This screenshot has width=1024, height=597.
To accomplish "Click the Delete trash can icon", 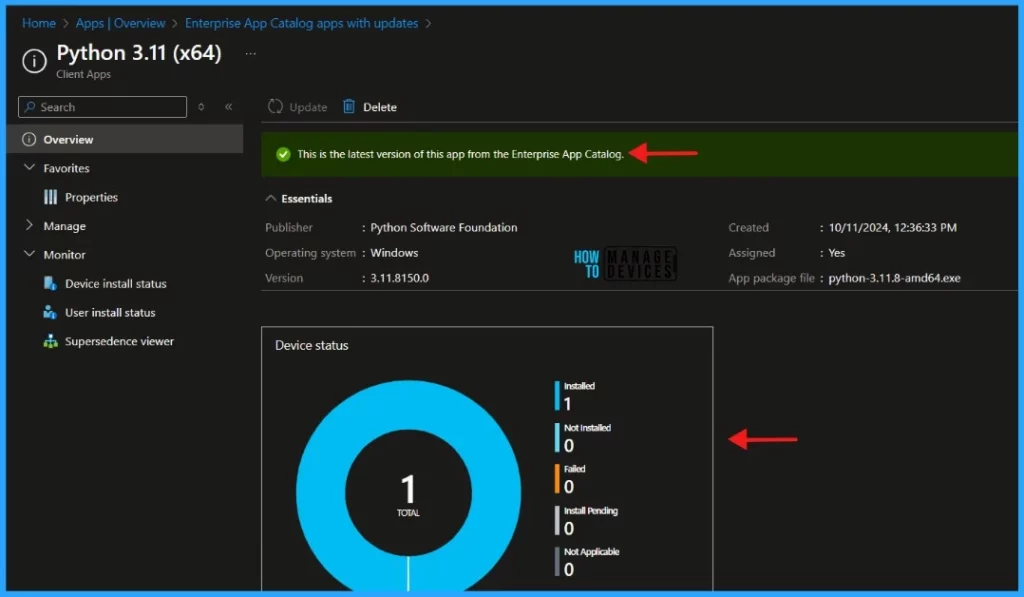I will (349, 106).
